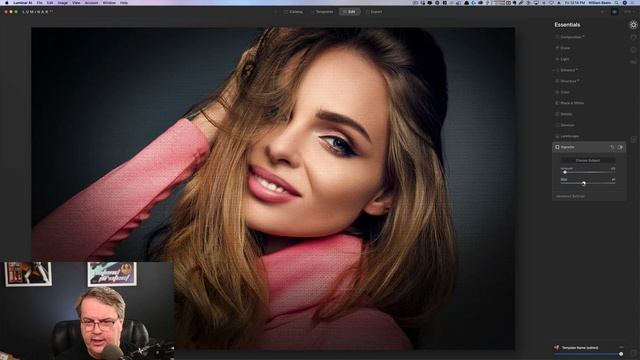Click the Essentials panel heading

tap(567, 25)
